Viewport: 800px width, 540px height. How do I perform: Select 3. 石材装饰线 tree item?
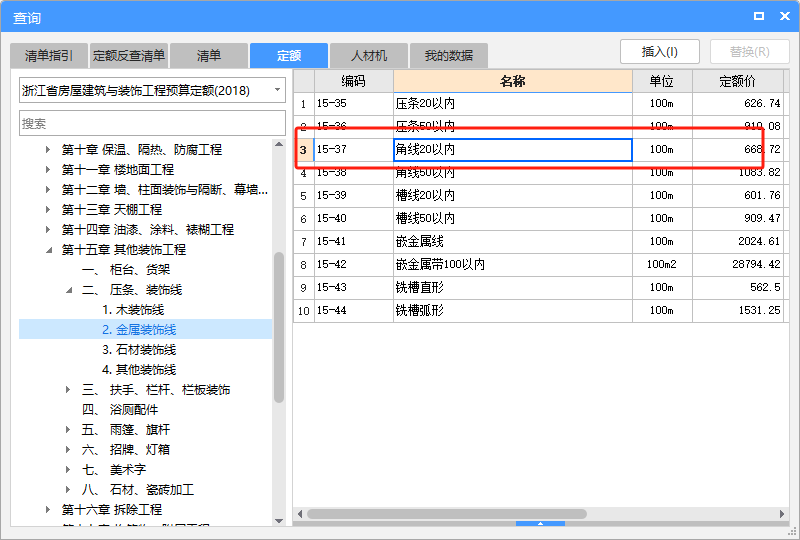click(139, 350)
